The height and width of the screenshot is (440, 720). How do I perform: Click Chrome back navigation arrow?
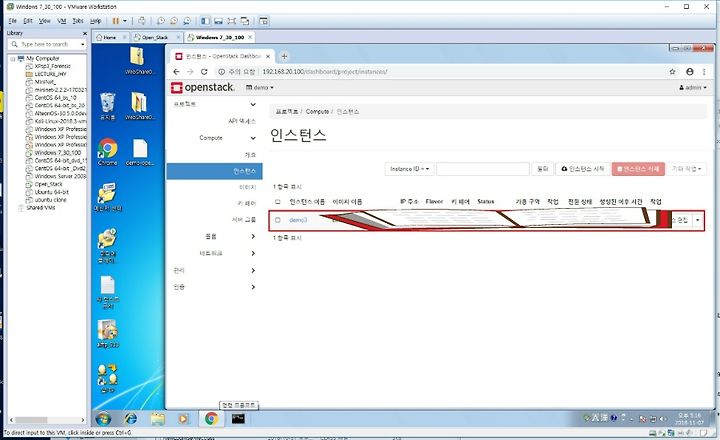pos(176,72)
